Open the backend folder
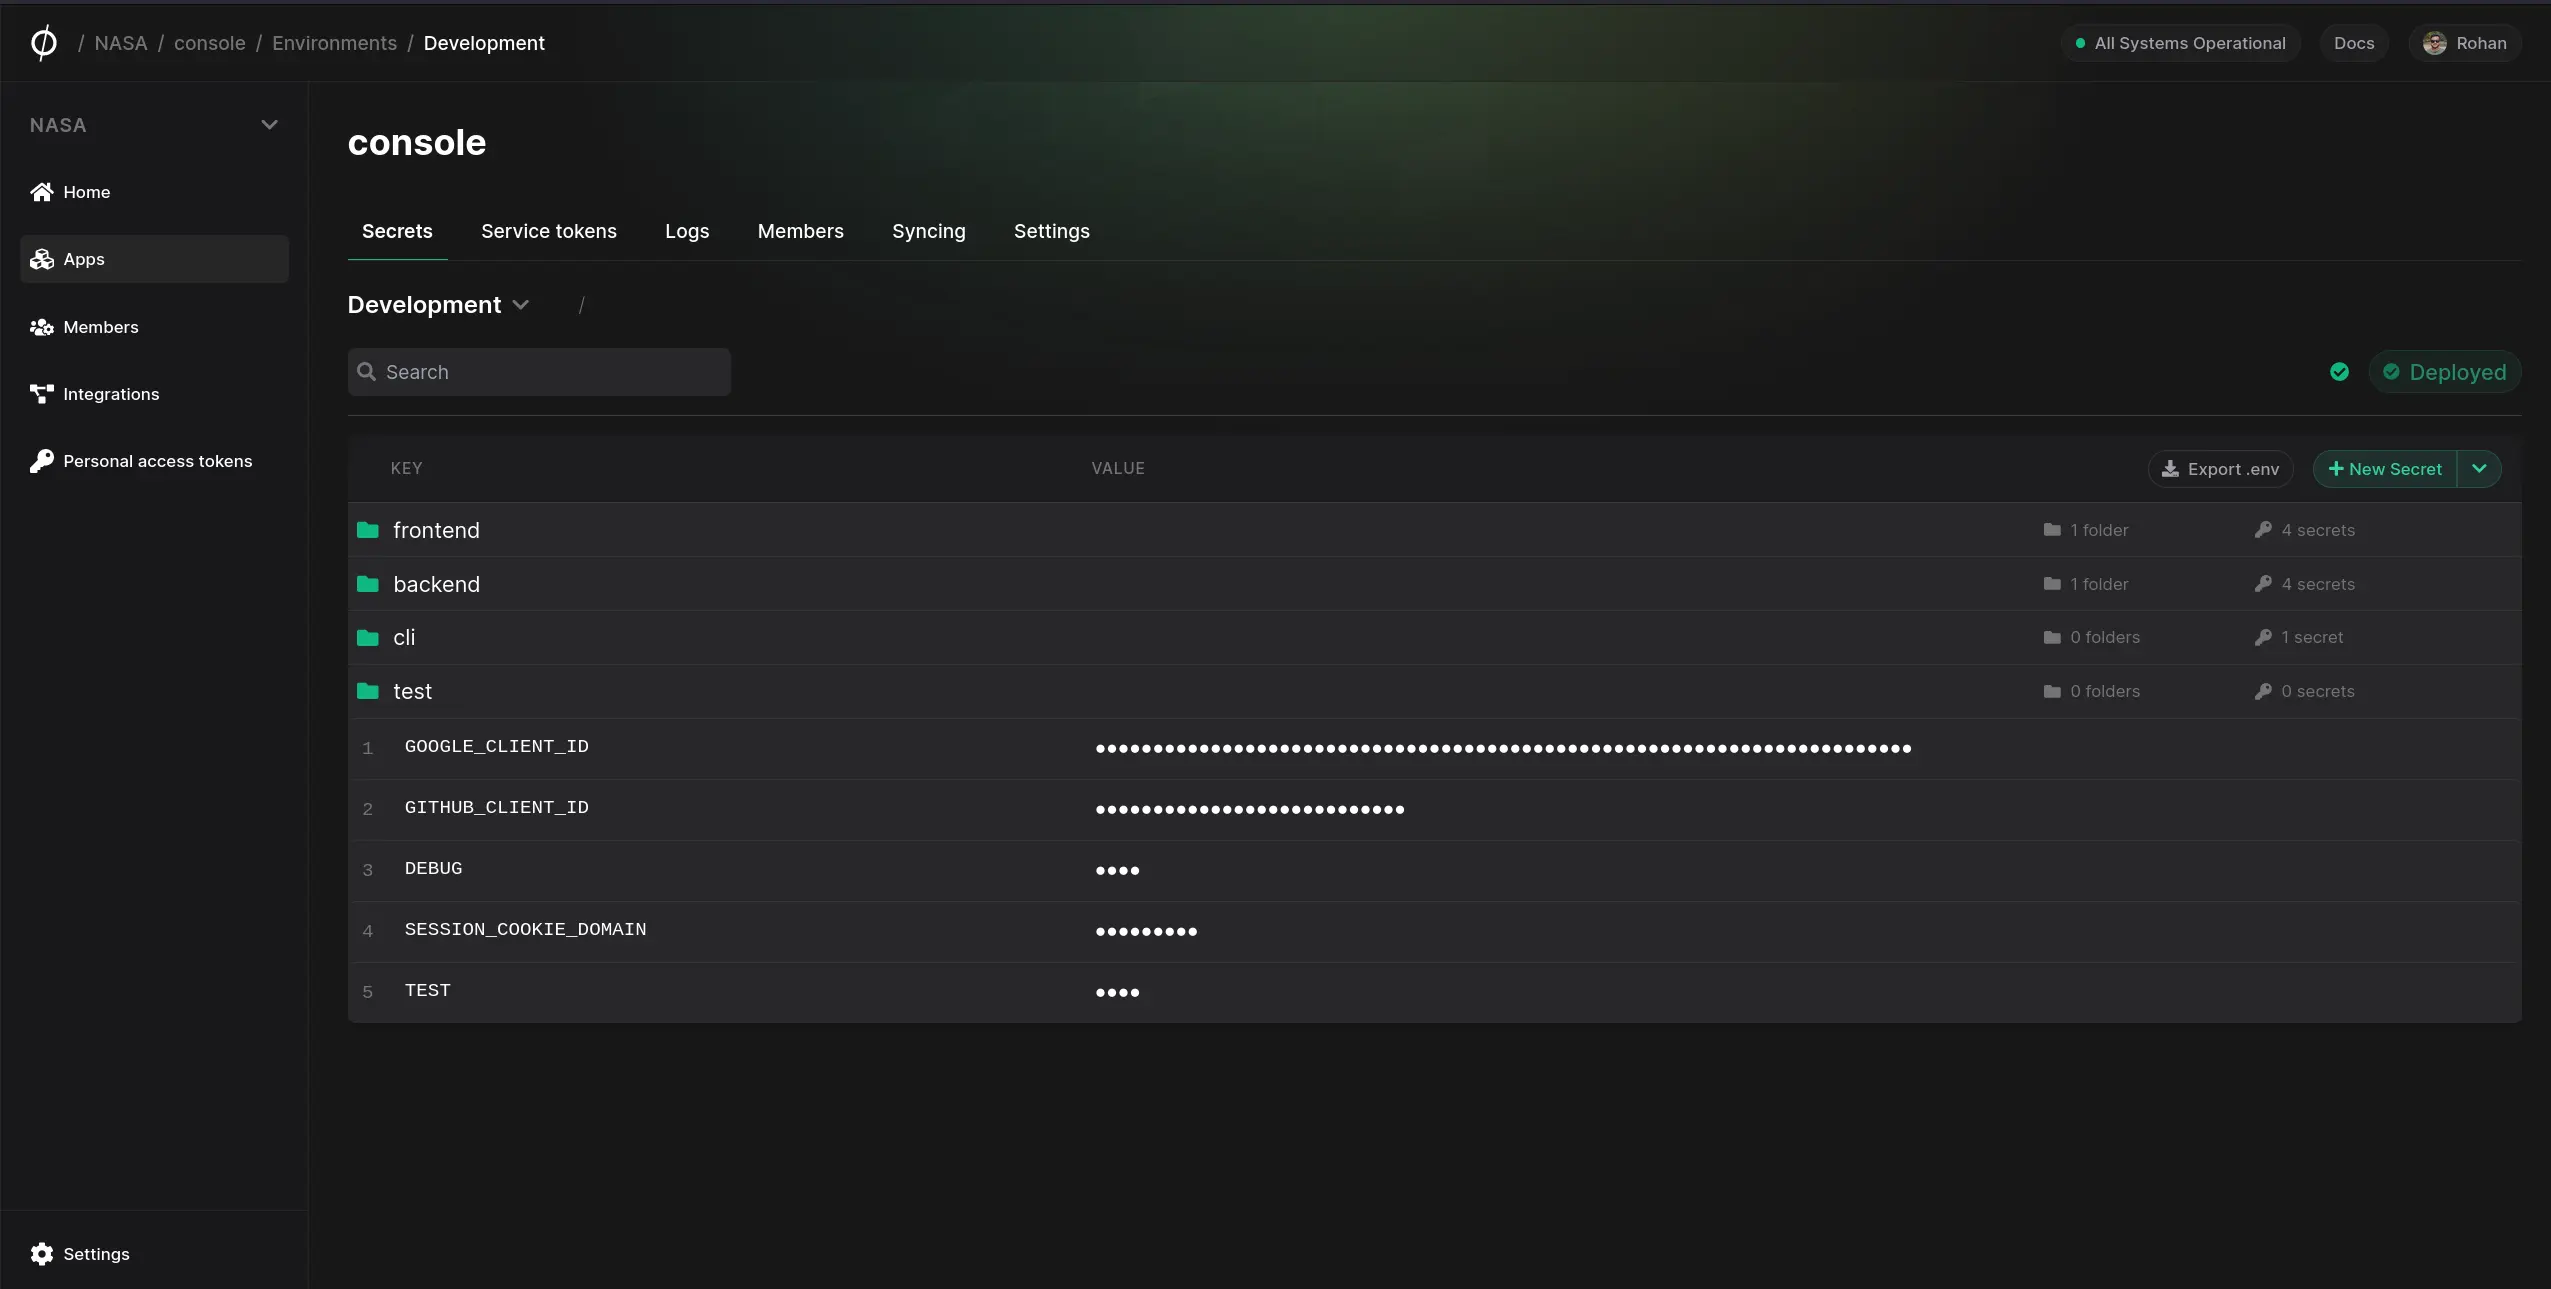 [x=436, y=584]
